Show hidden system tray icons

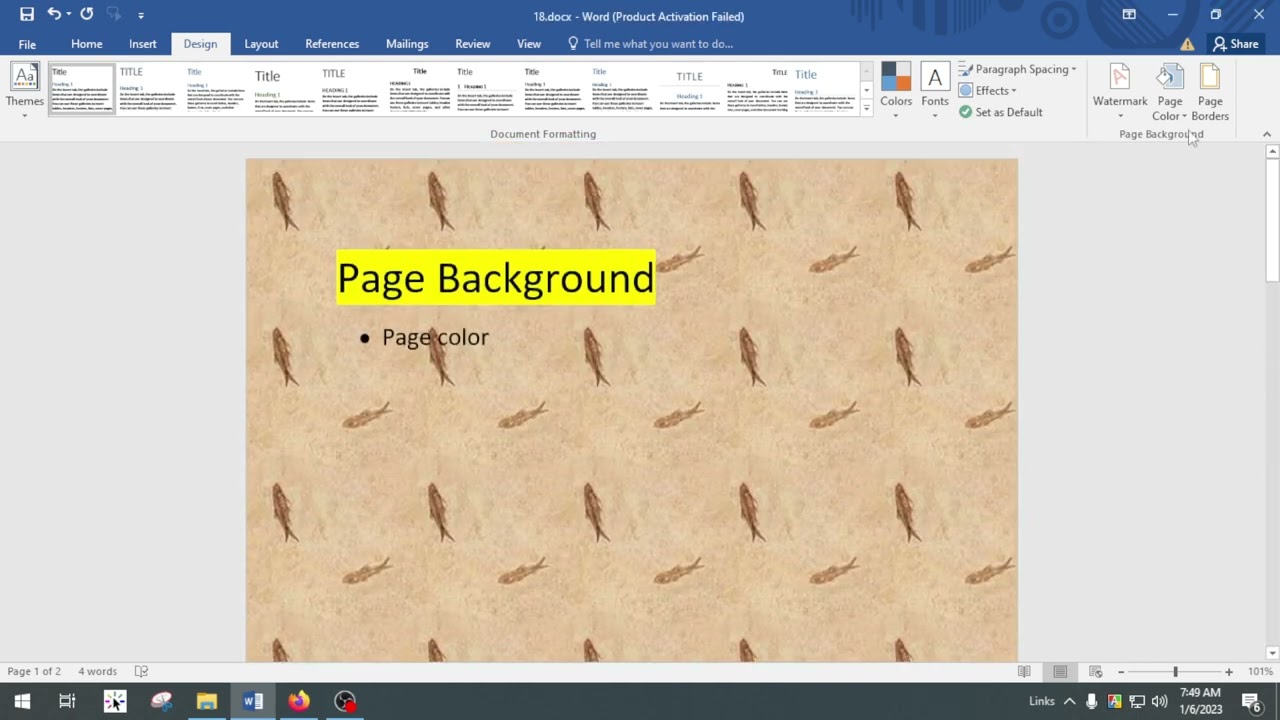pos(1069,701)
